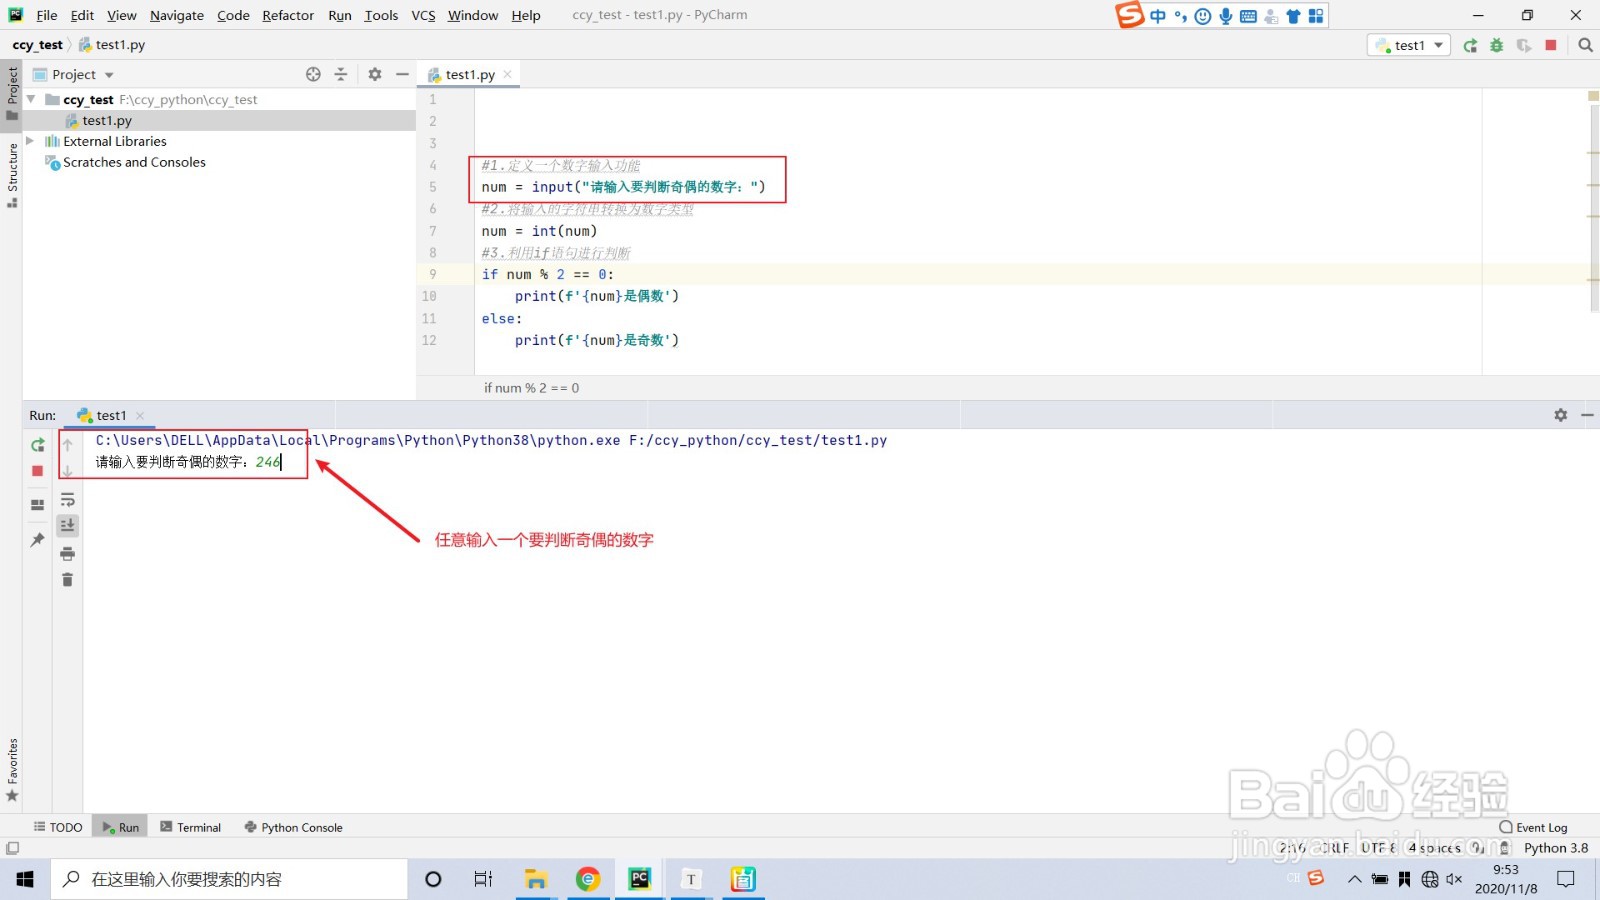Screen dimensions: 1600x900
Task: Open Project panel options gear
Action: (375, 74)
